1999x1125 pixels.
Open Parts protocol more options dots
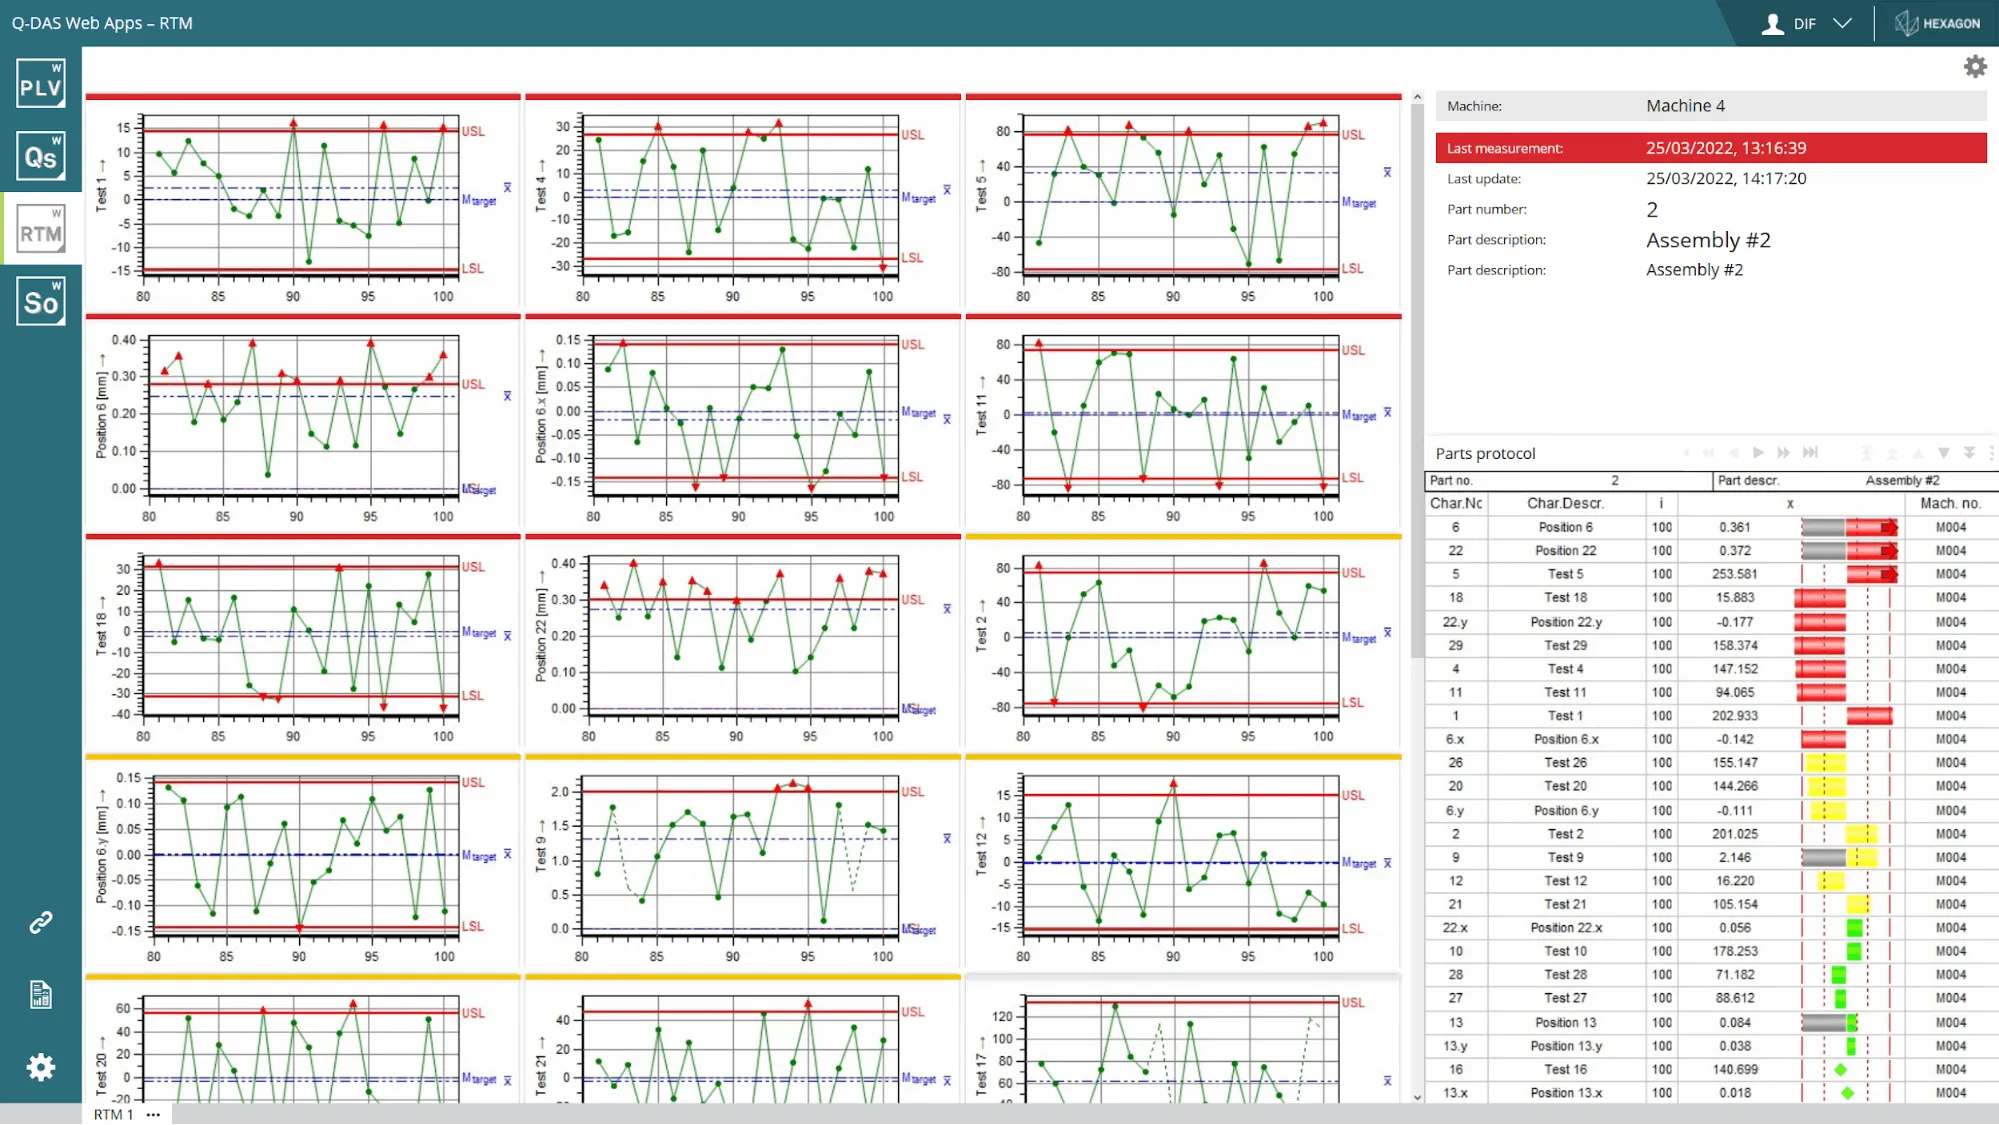(1991, 453)
